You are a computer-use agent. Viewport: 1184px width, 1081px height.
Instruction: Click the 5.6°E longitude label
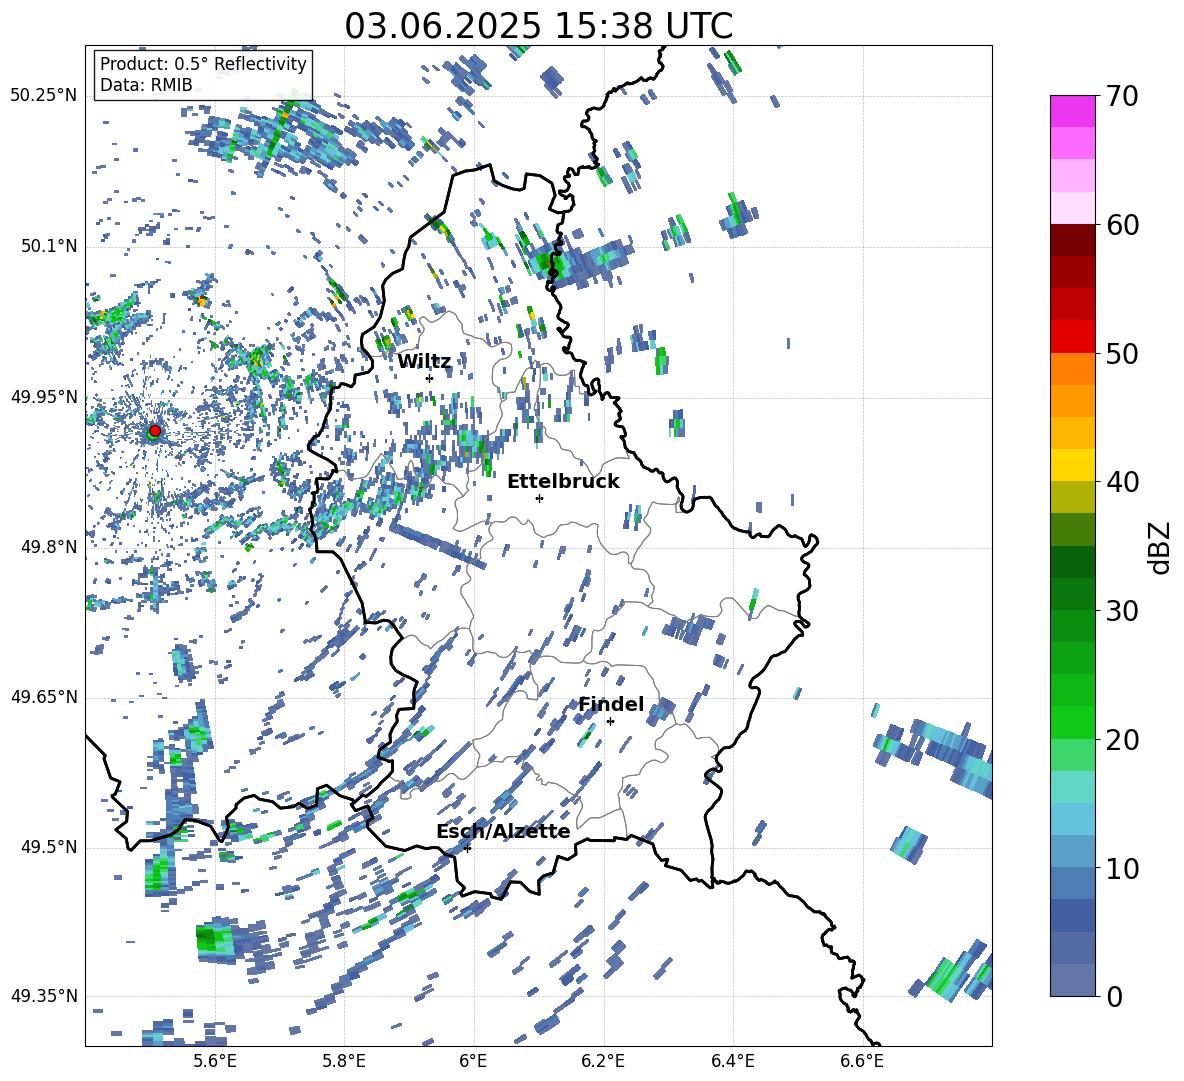[x=215, y=1061]
